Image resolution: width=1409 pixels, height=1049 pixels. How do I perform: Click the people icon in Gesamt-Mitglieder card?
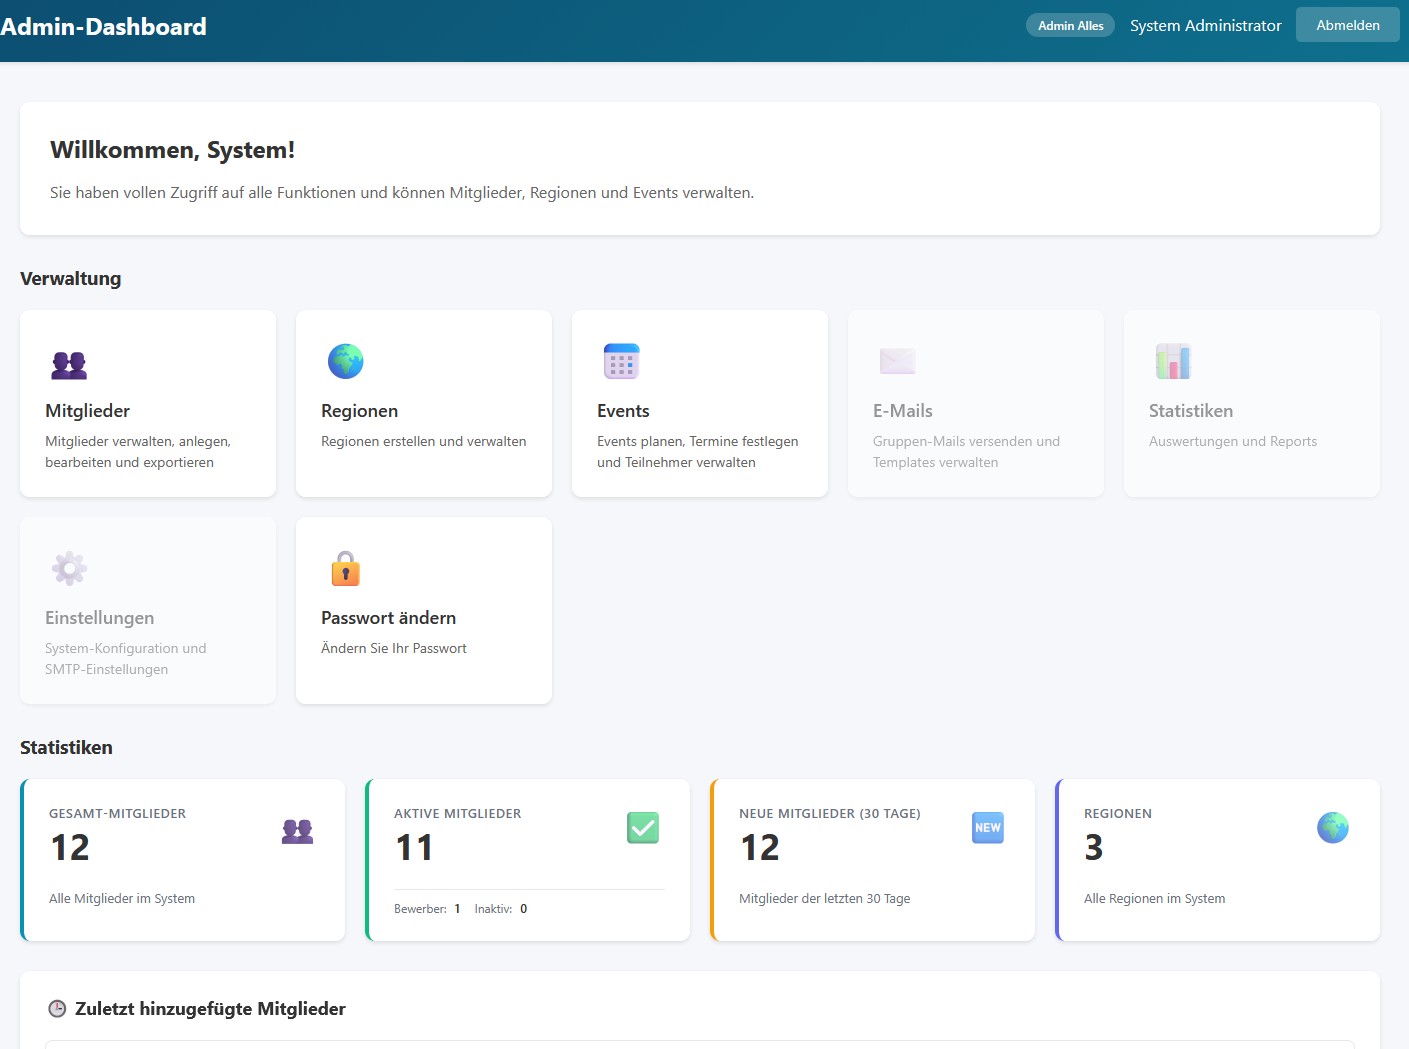(297, 831)
